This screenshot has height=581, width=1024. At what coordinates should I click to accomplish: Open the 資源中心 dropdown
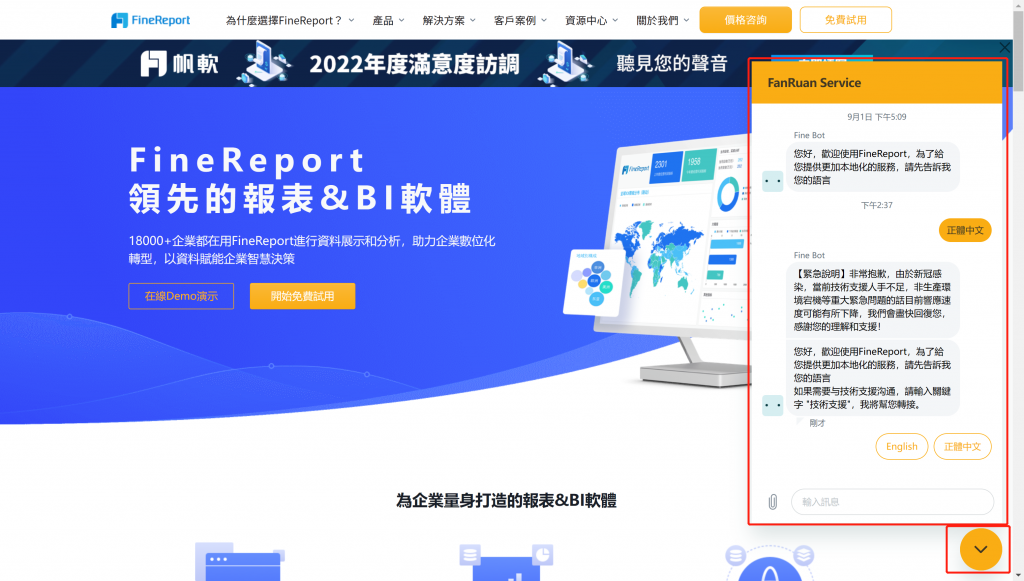(592, 20)
